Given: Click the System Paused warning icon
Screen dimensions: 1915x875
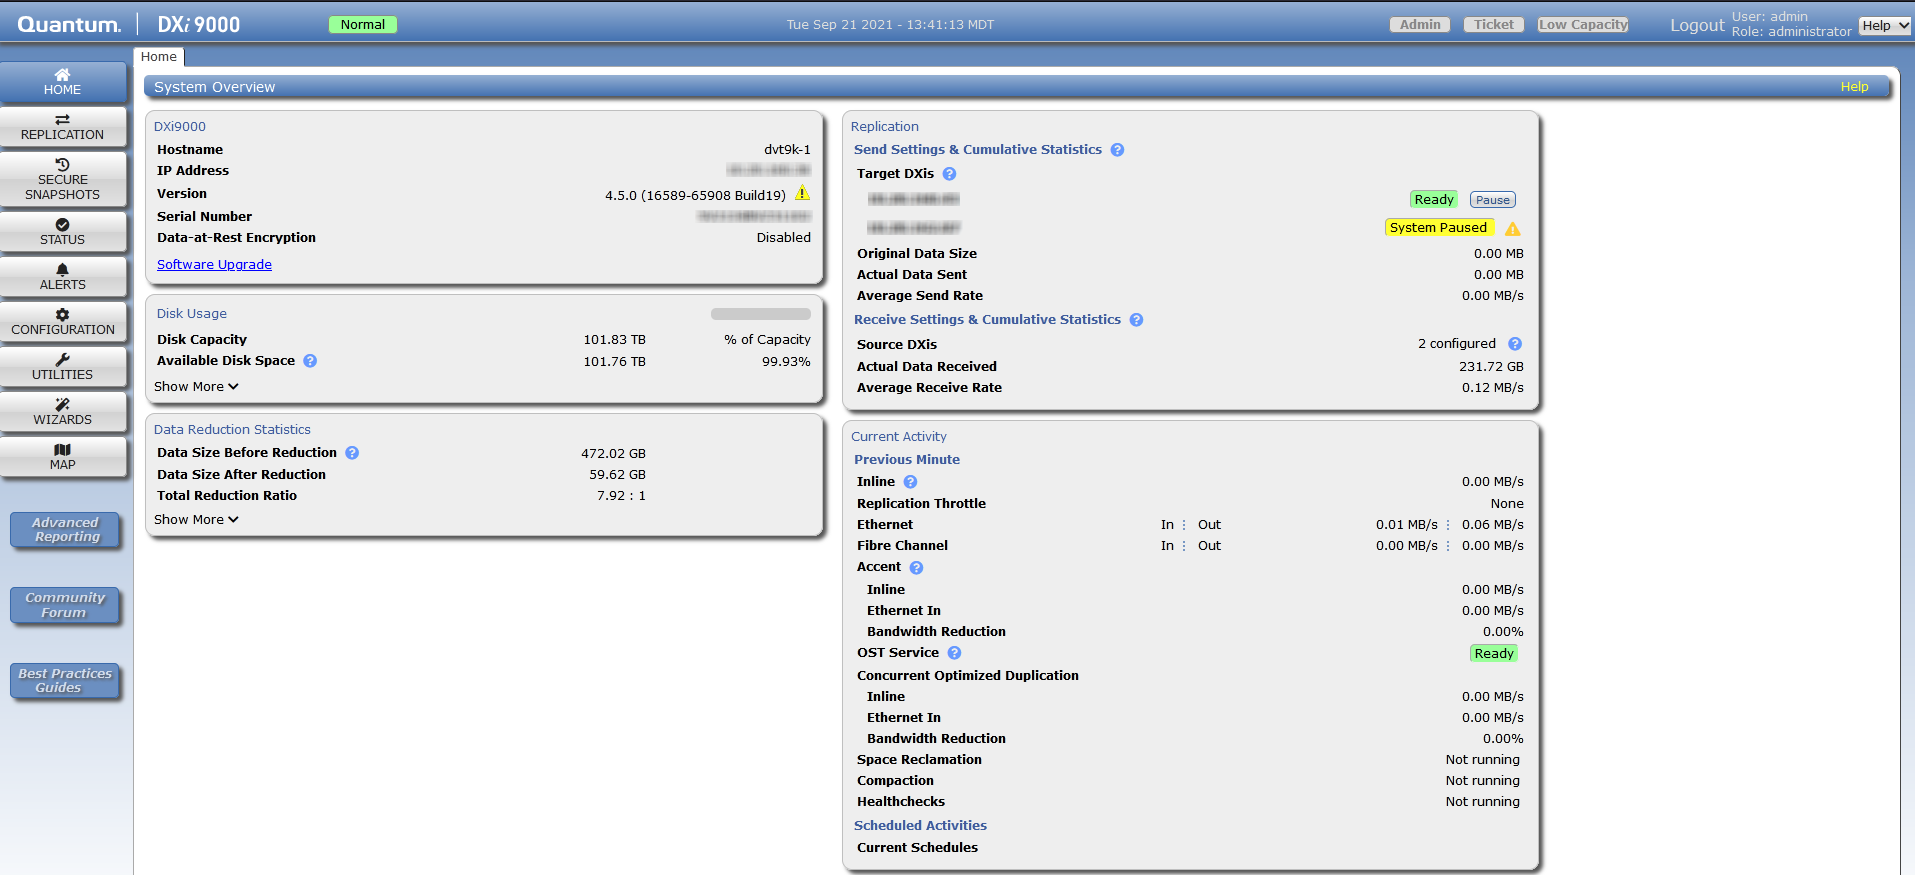Looking at the screenshot, I should [x=1513, y=229].
